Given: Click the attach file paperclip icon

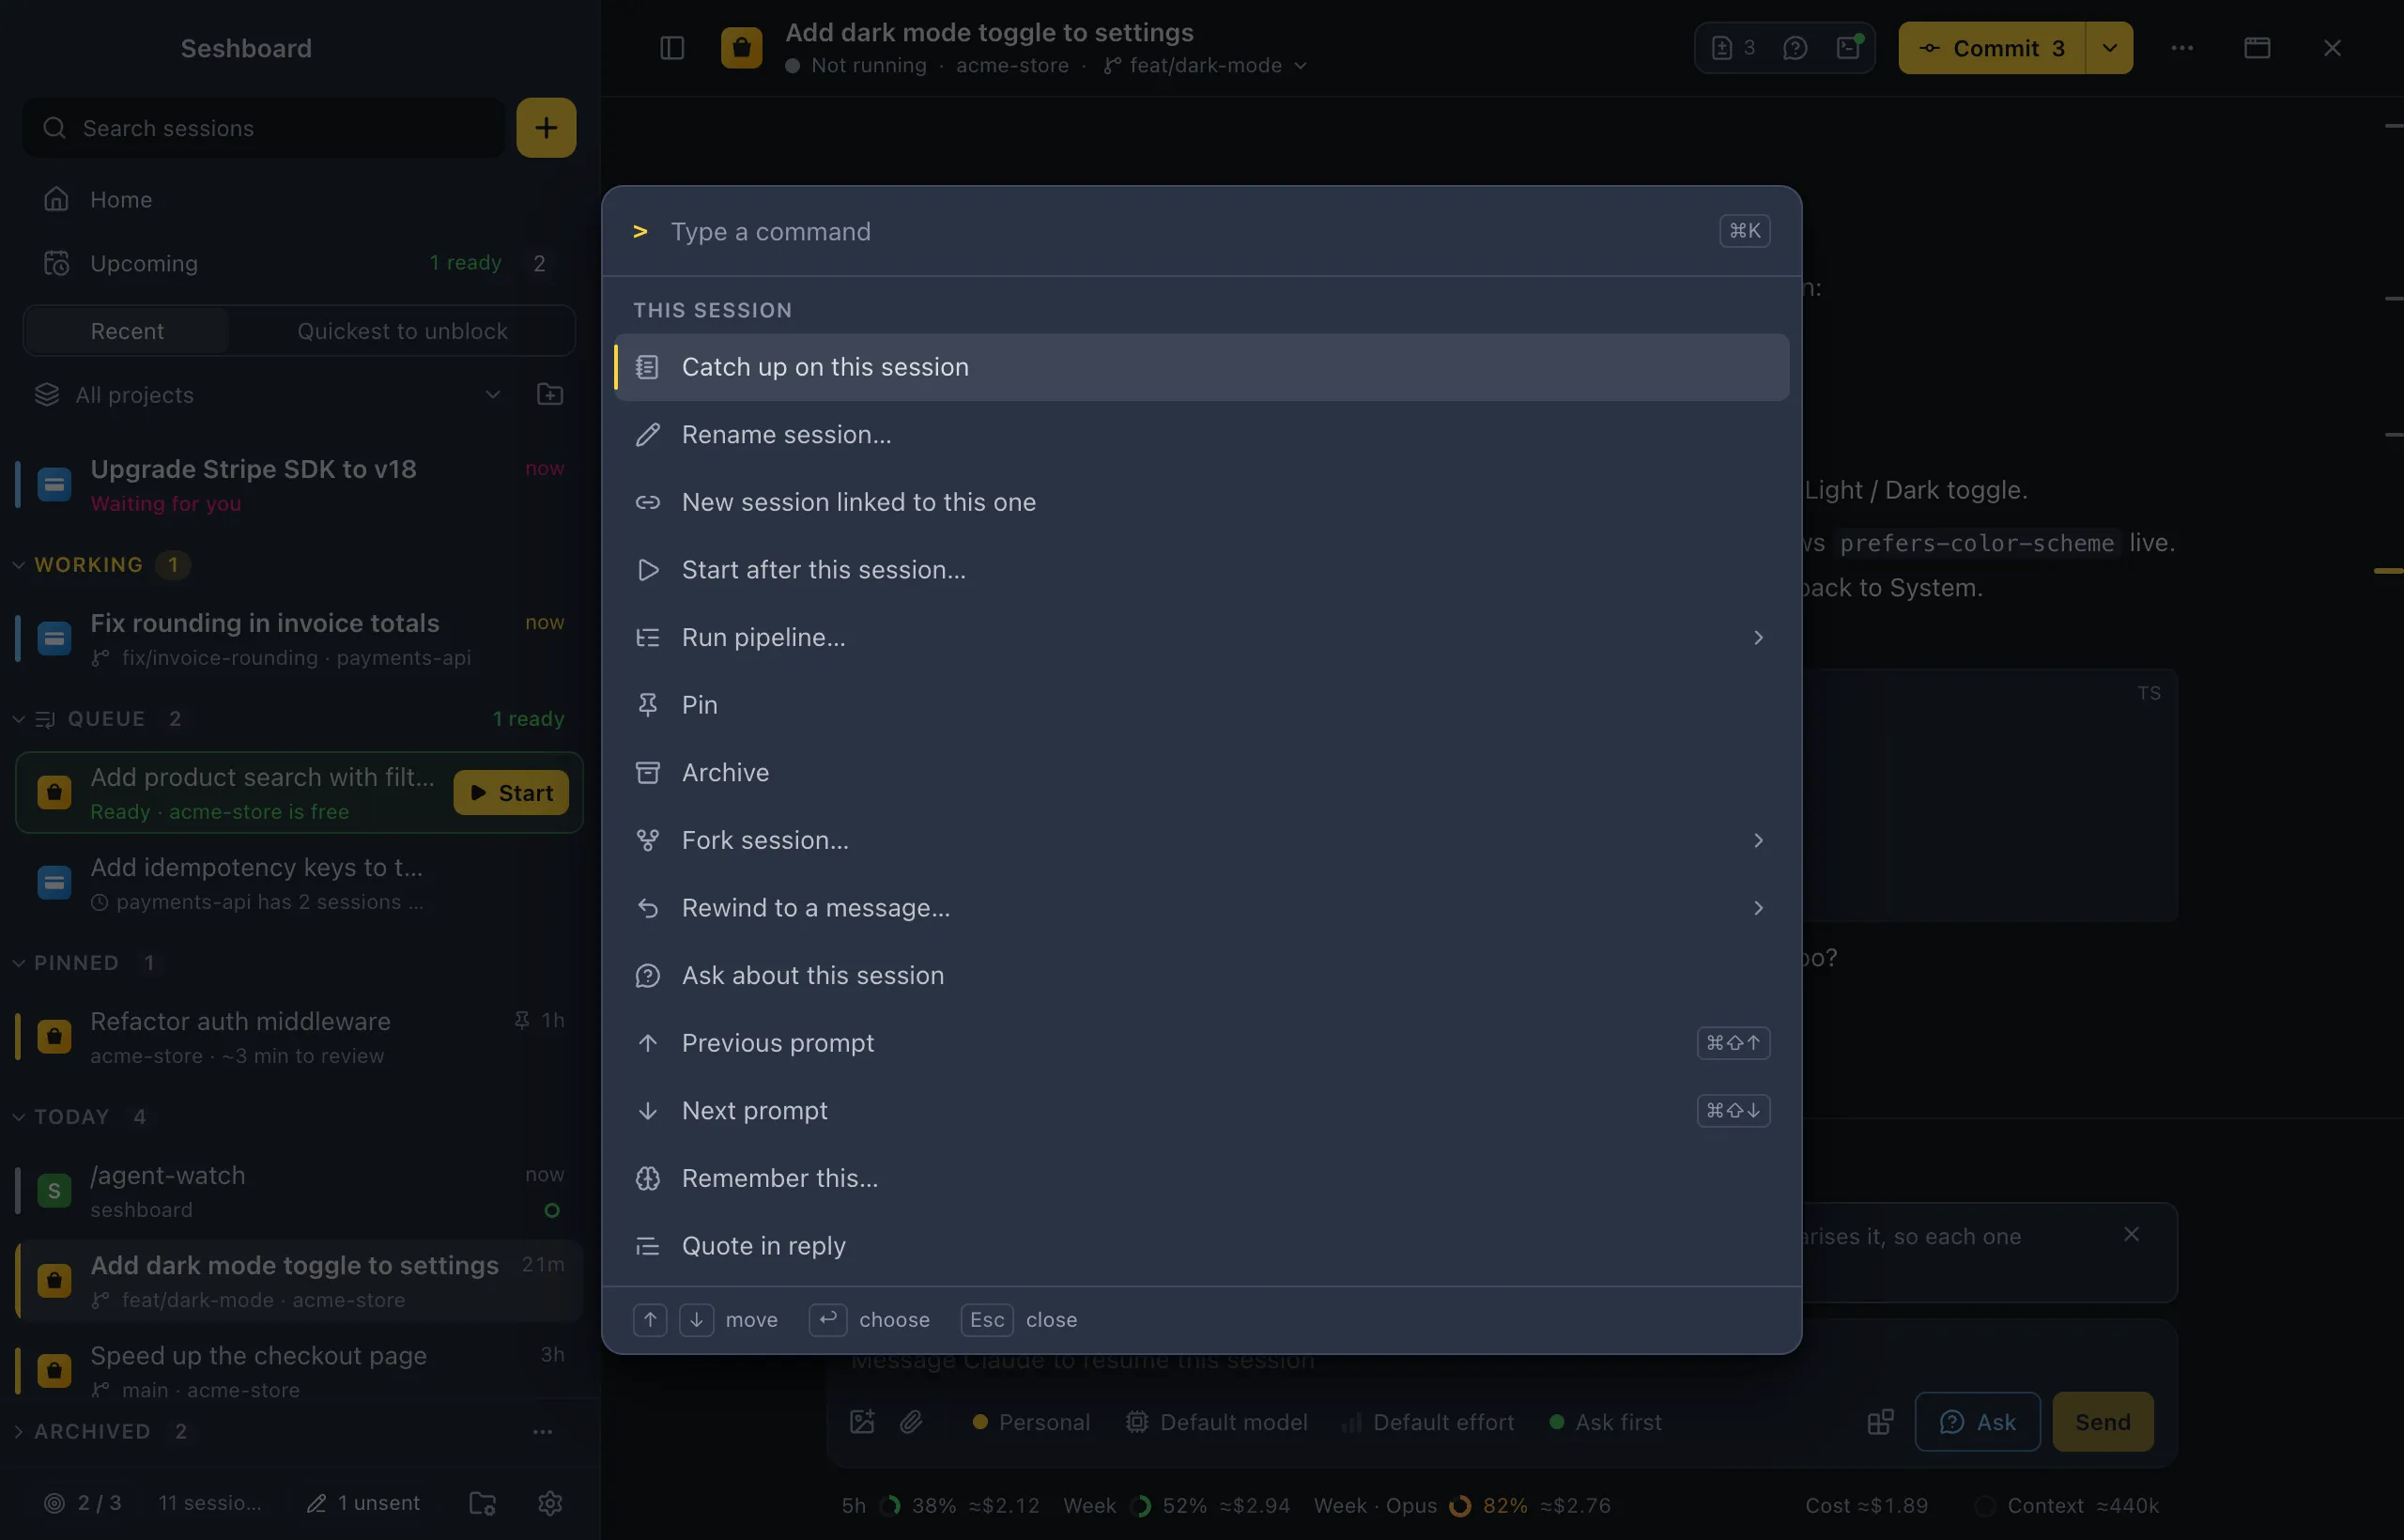Looking at the screenshot, I should coord(911,1421).
